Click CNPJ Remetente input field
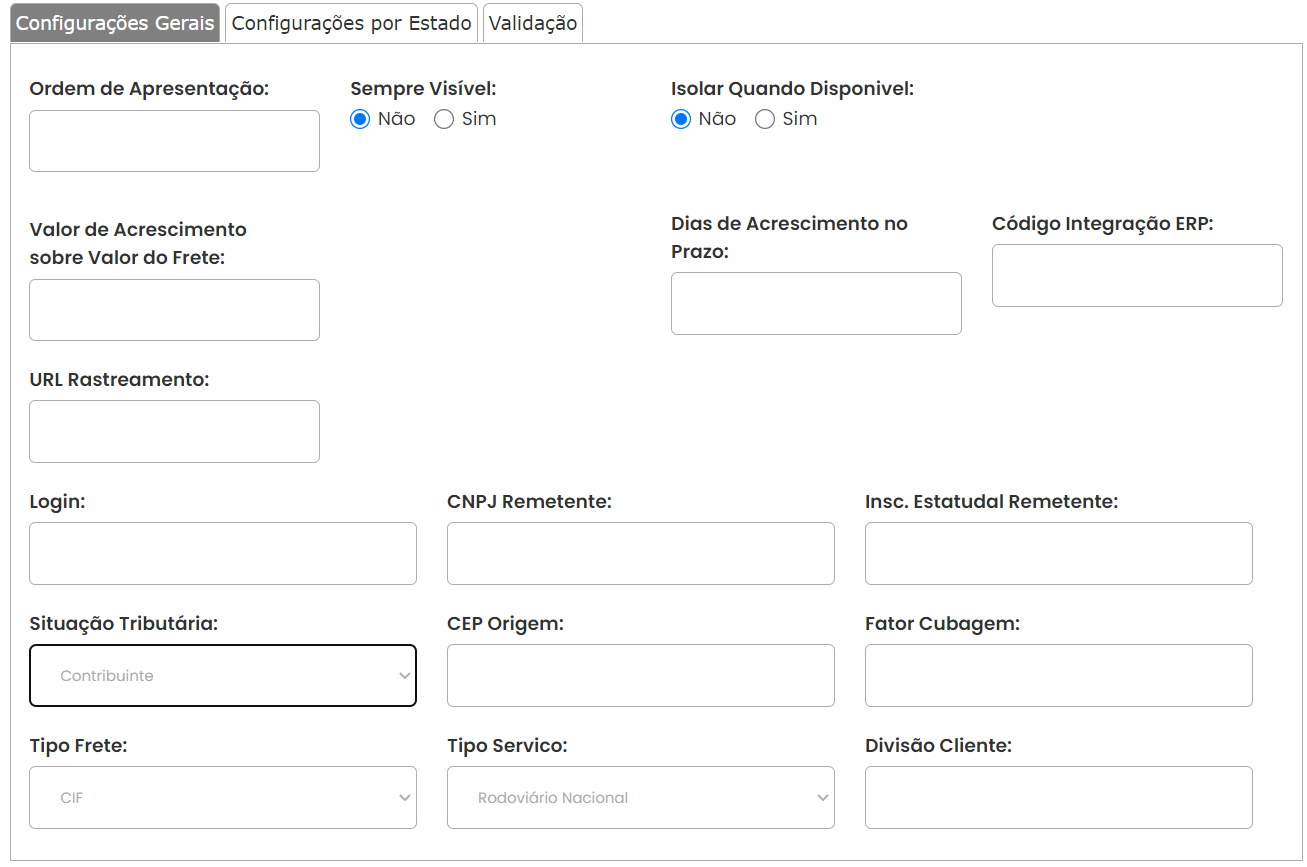The width and height of the screenshot is (1307, 867). point(641,553)
